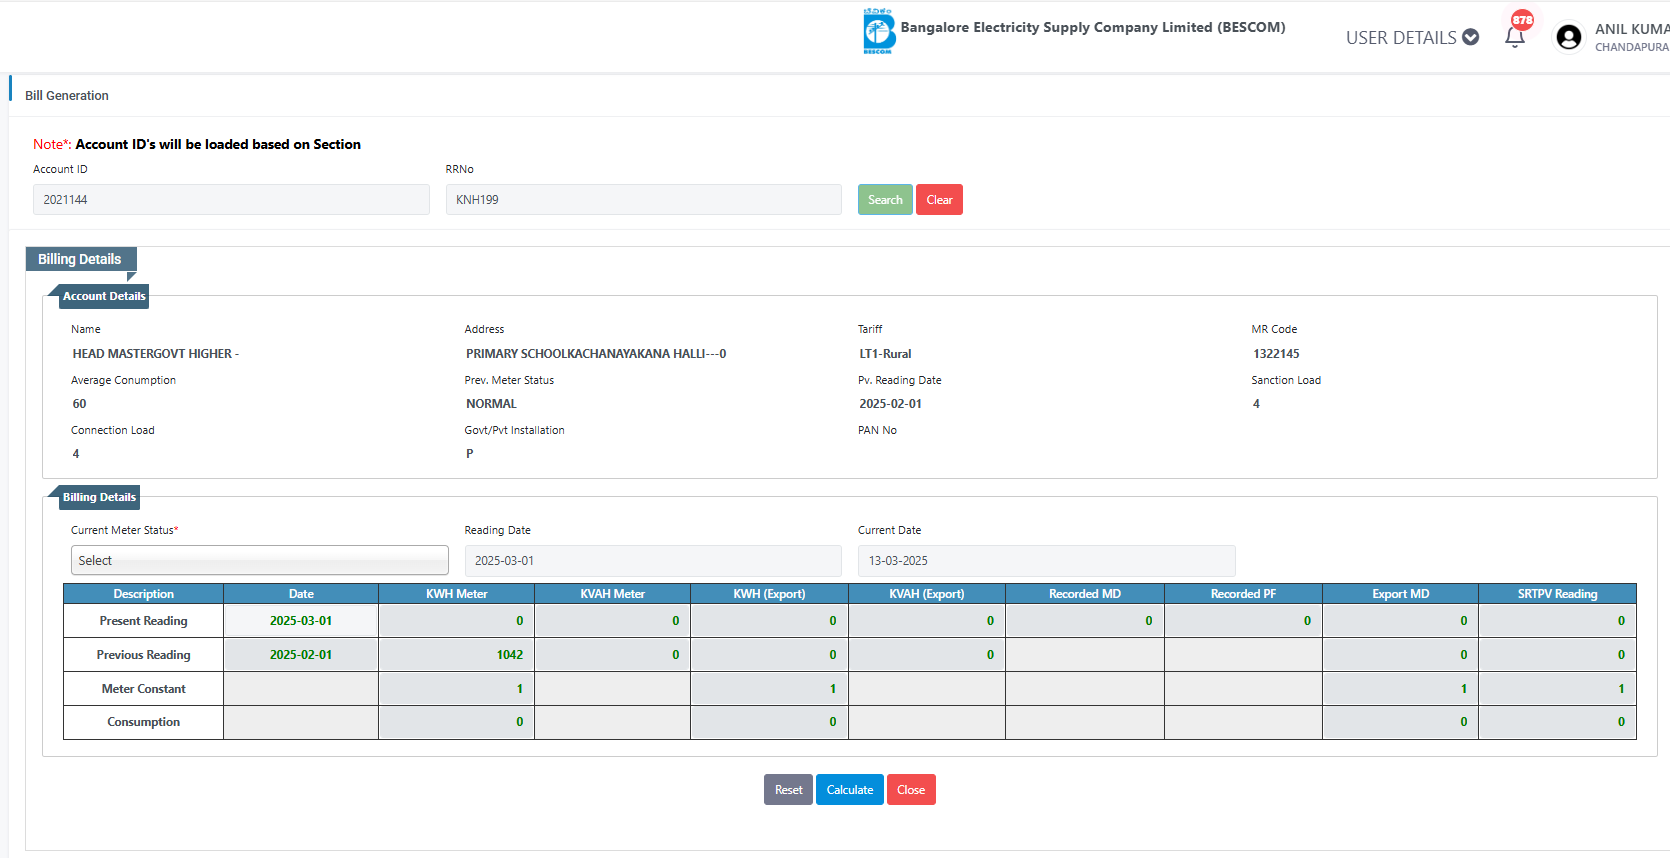The width and height of the screenshot is (1670, 858).
Task: Click the user name ANIL KUMA
Action: pyautogui.click(x=1632, y=29)
